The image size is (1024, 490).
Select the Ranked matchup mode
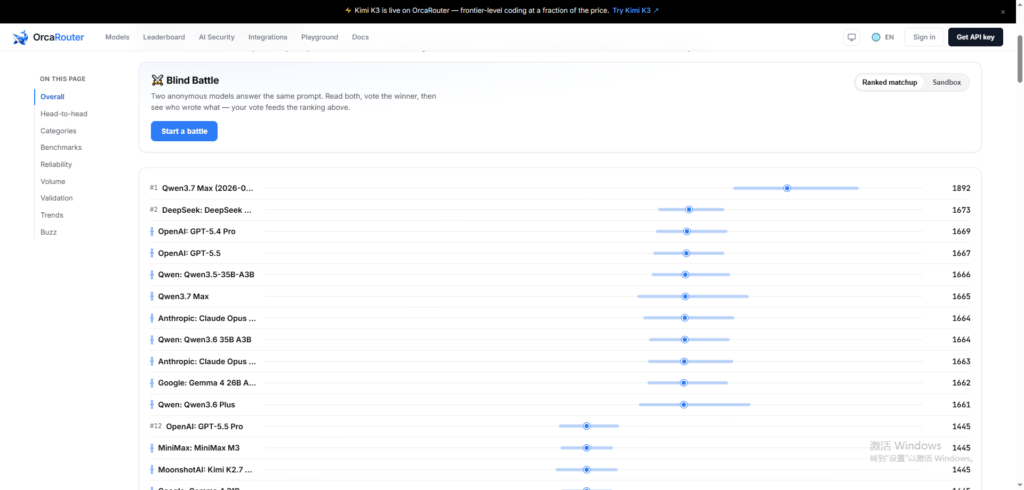[x=889, y=82]
